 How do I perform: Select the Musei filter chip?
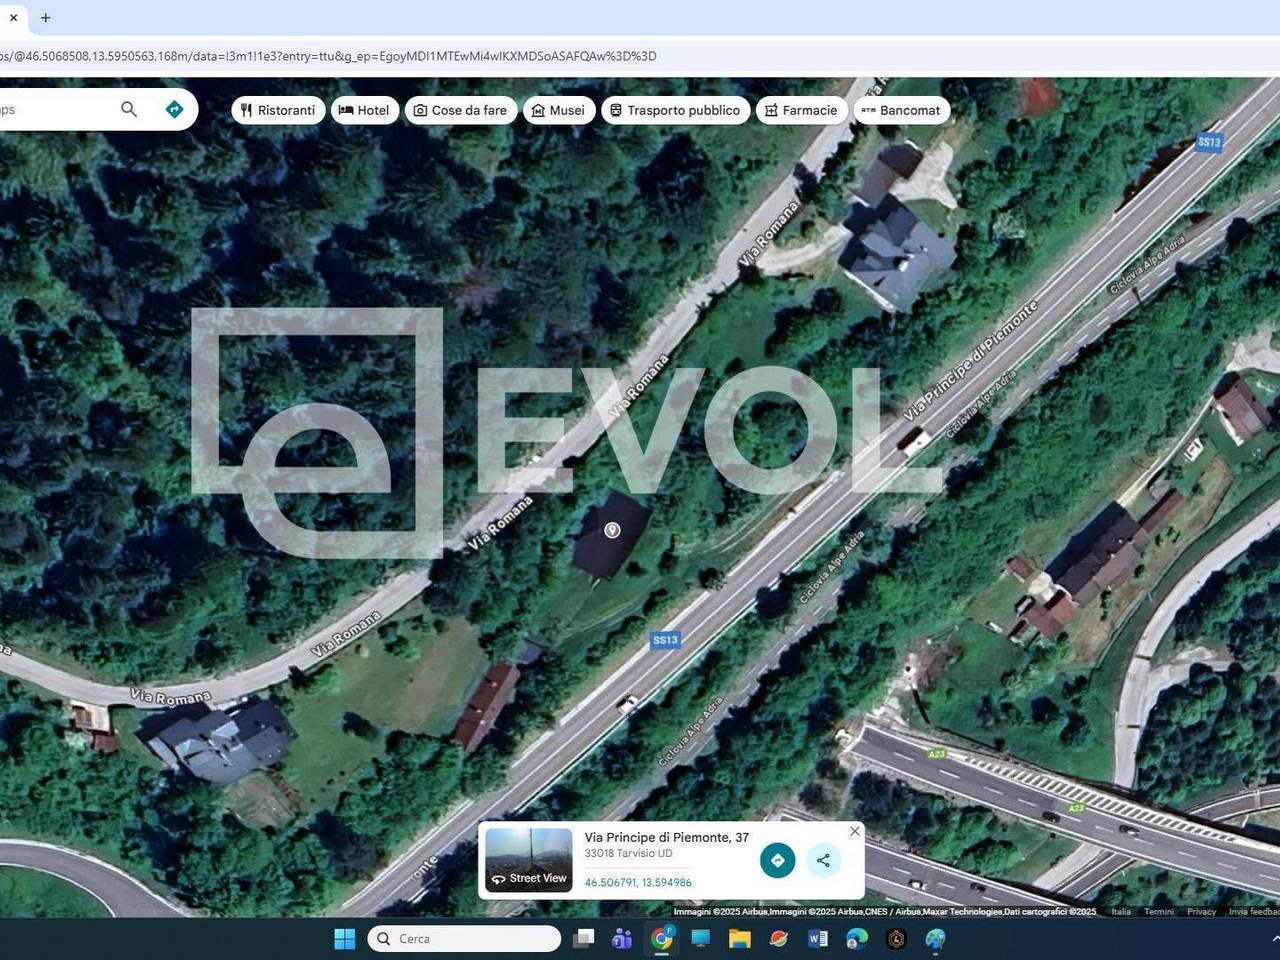point(558,110)
